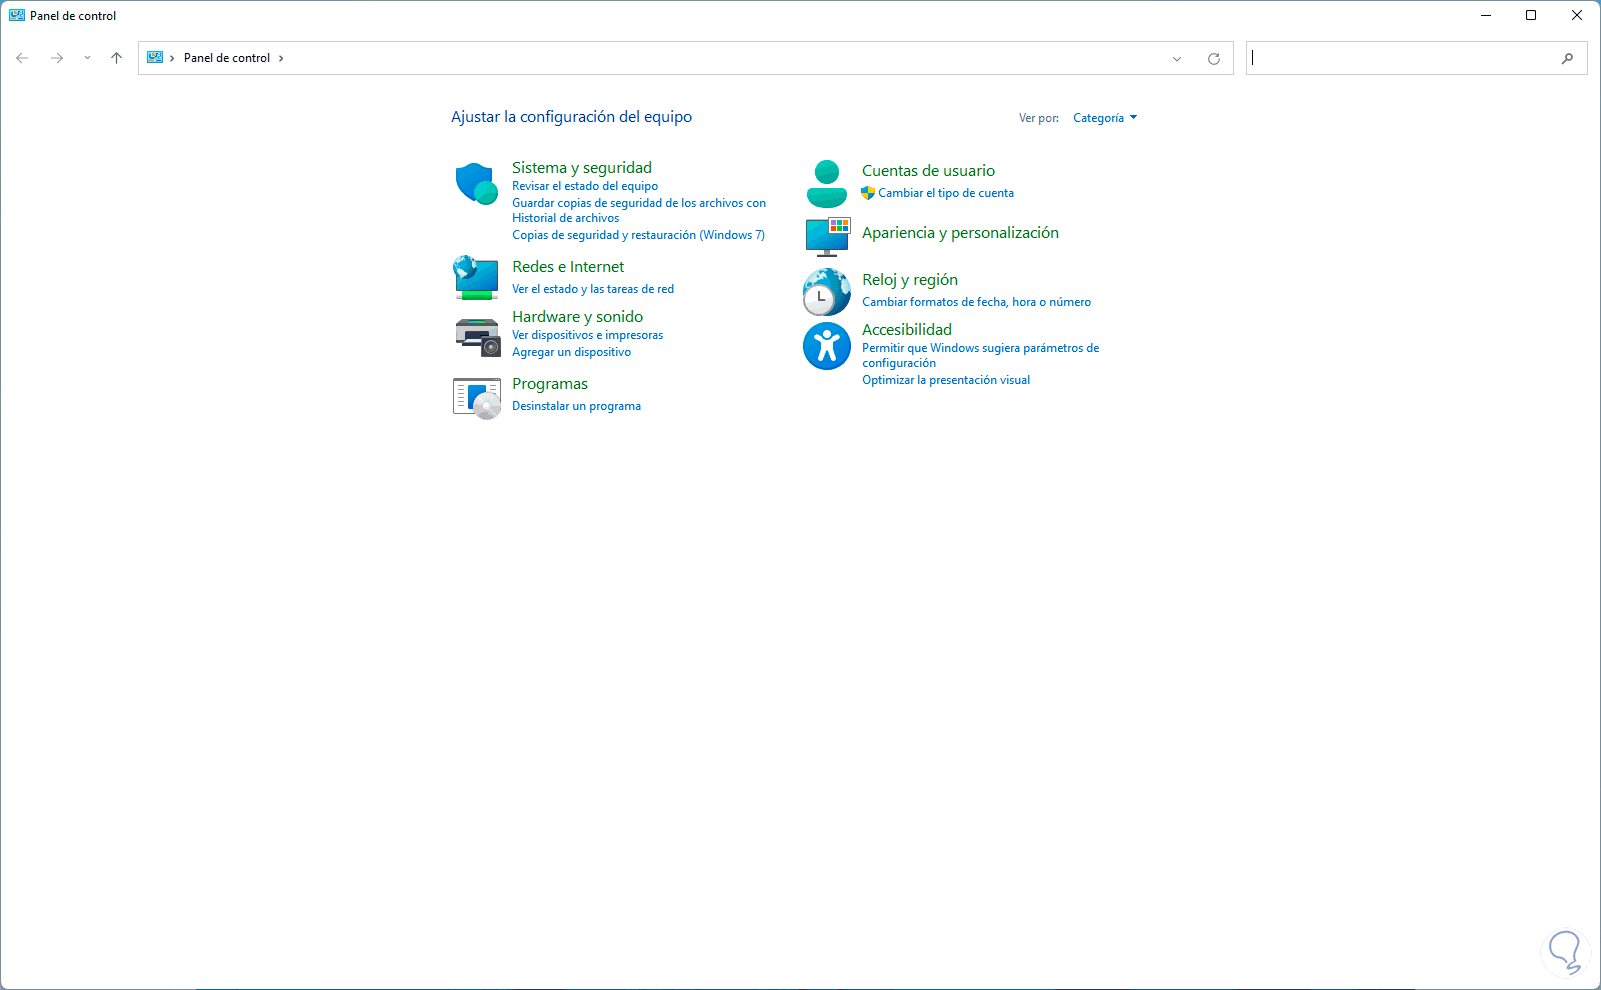Minimize the Panel de control window
Screen dimensions: 1601x990
tap(1486, 16)
